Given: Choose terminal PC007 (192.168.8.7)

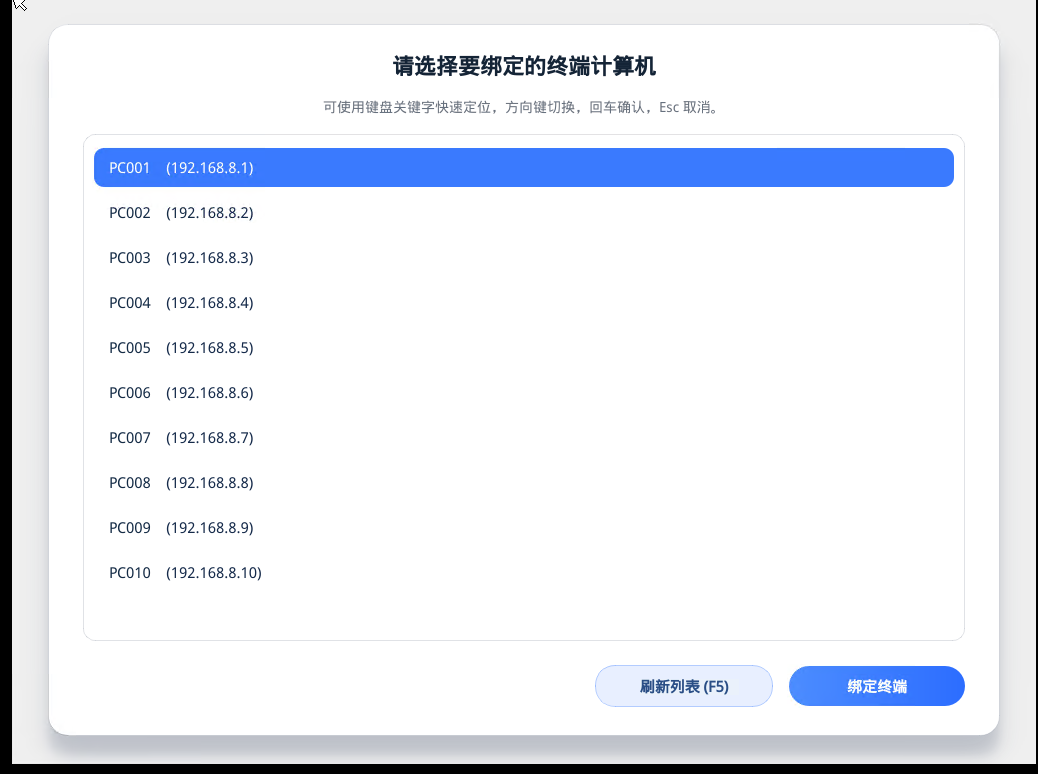Looking at the screenshot, I should (523, 437).
